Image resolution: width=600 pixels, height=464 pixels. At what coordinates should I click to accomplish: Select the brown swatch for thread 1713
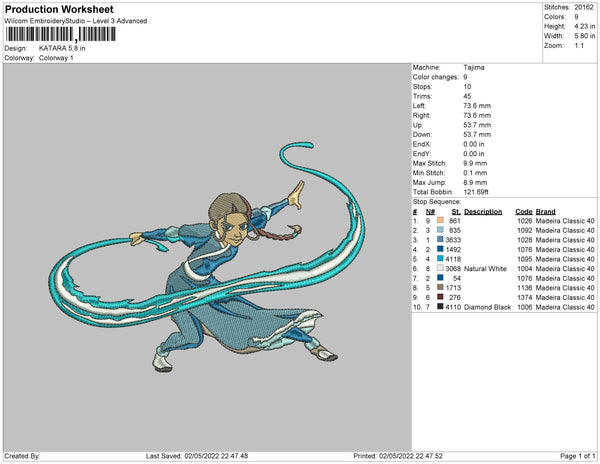[x=440, y=287]
